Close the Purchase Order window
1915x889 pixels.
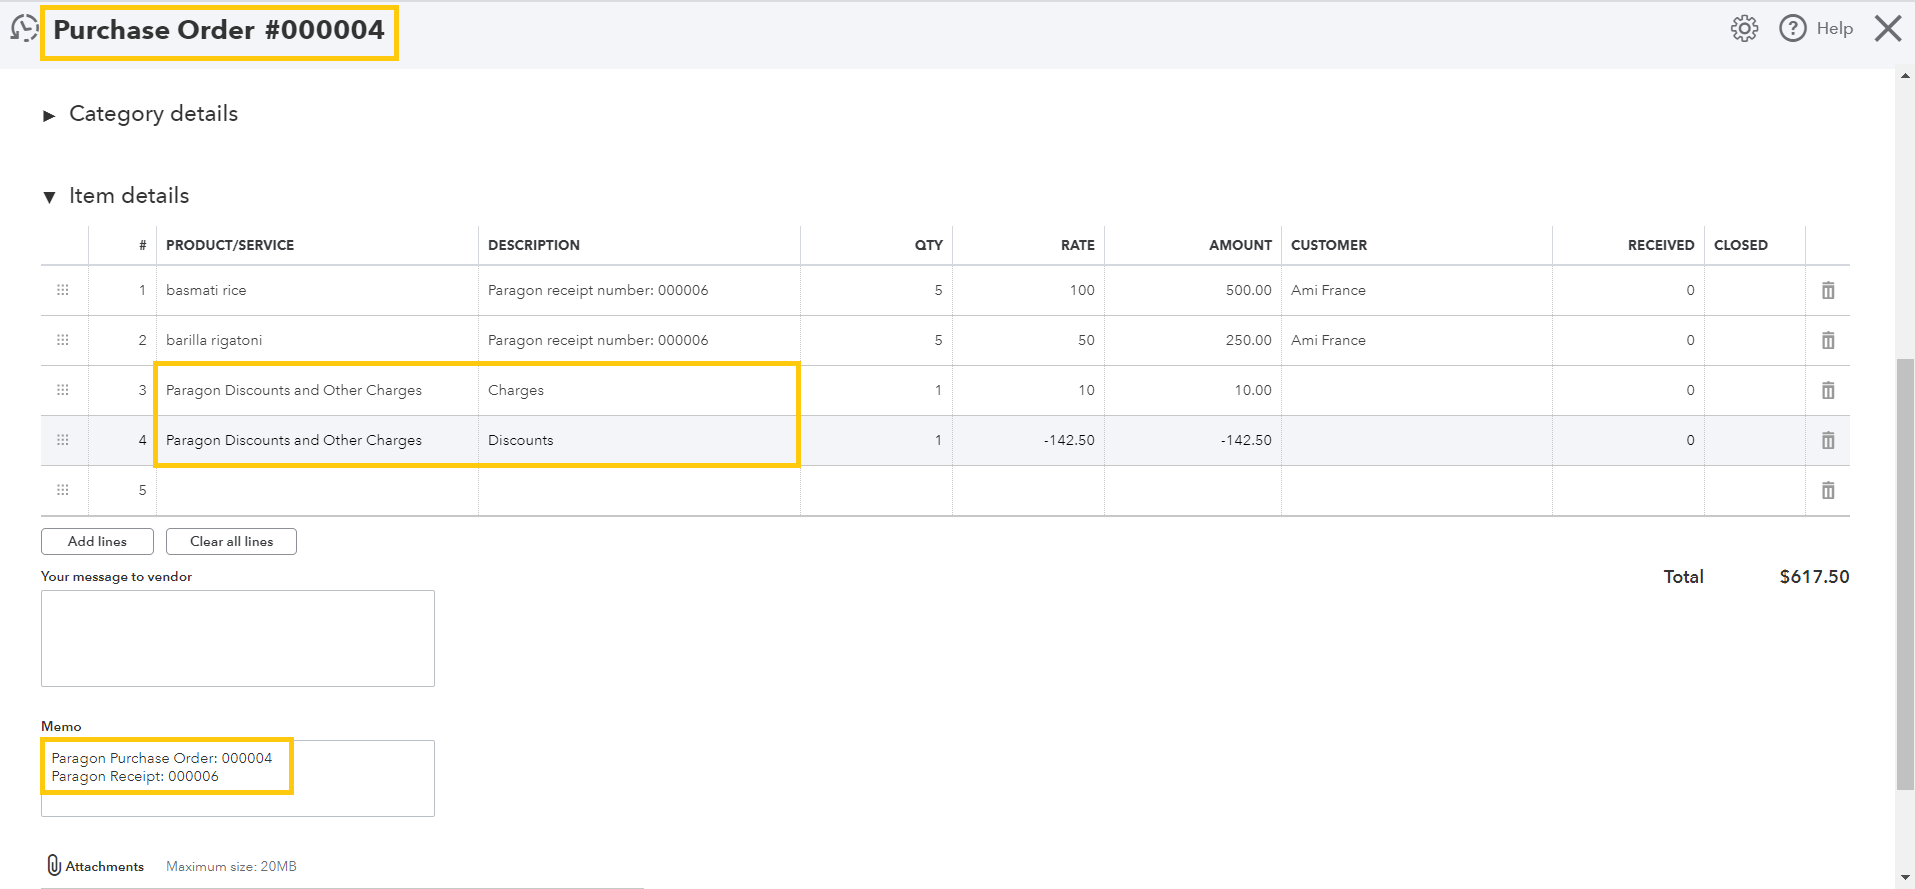(x=1887, y=29)
